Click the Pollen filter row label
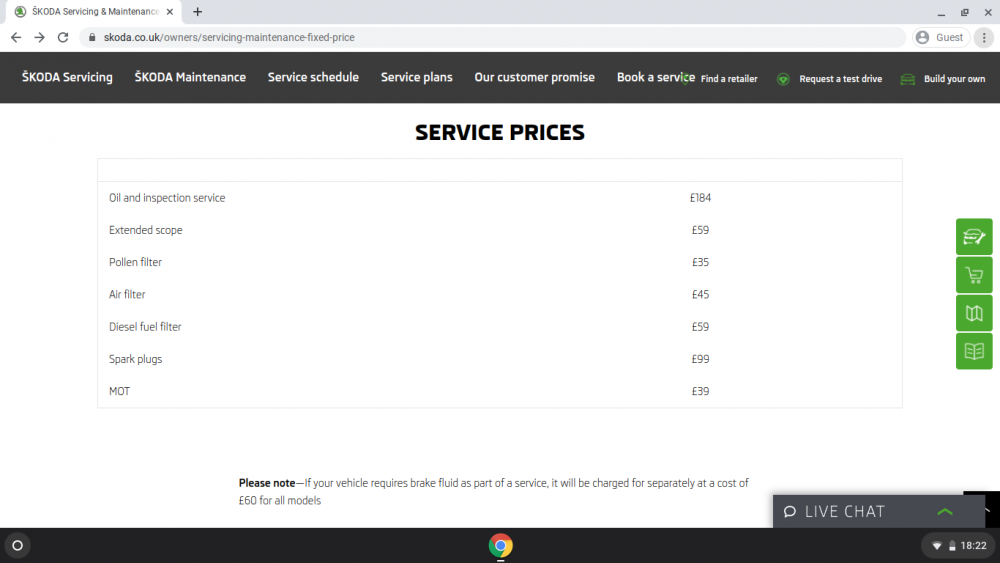 [x=135, y=262]
